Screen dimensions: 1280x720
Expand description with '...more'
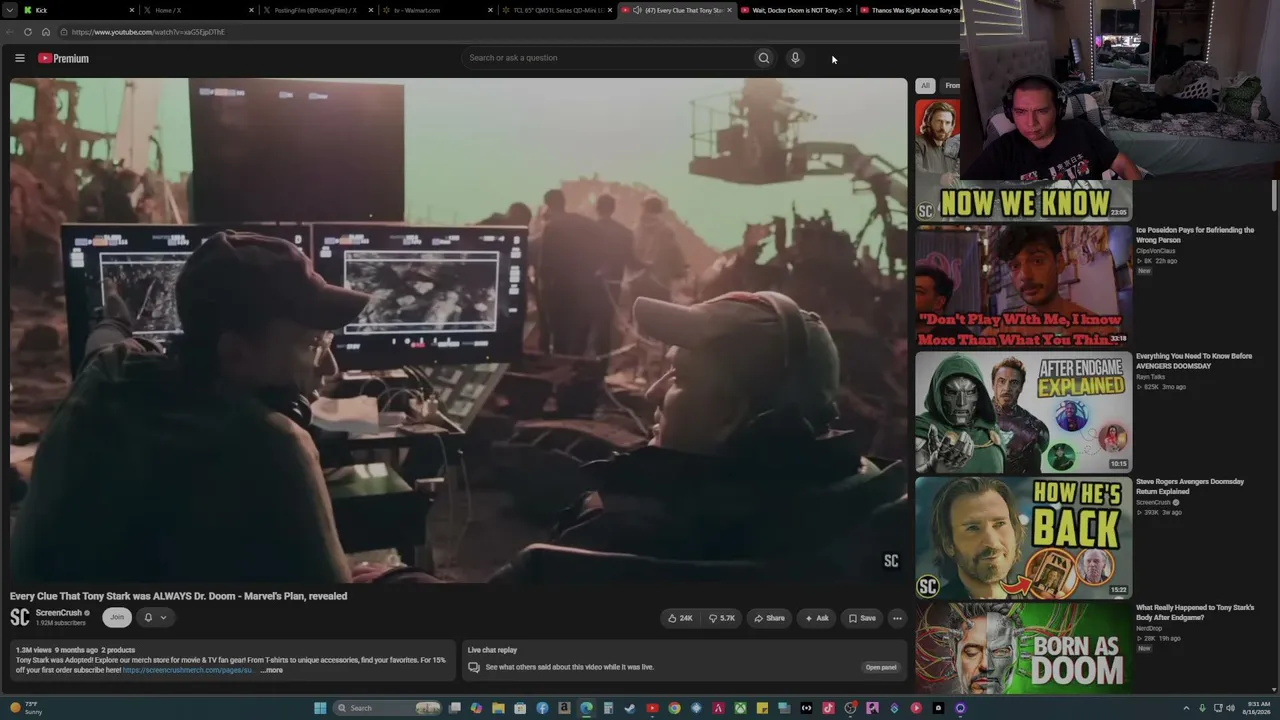[272, 670]
